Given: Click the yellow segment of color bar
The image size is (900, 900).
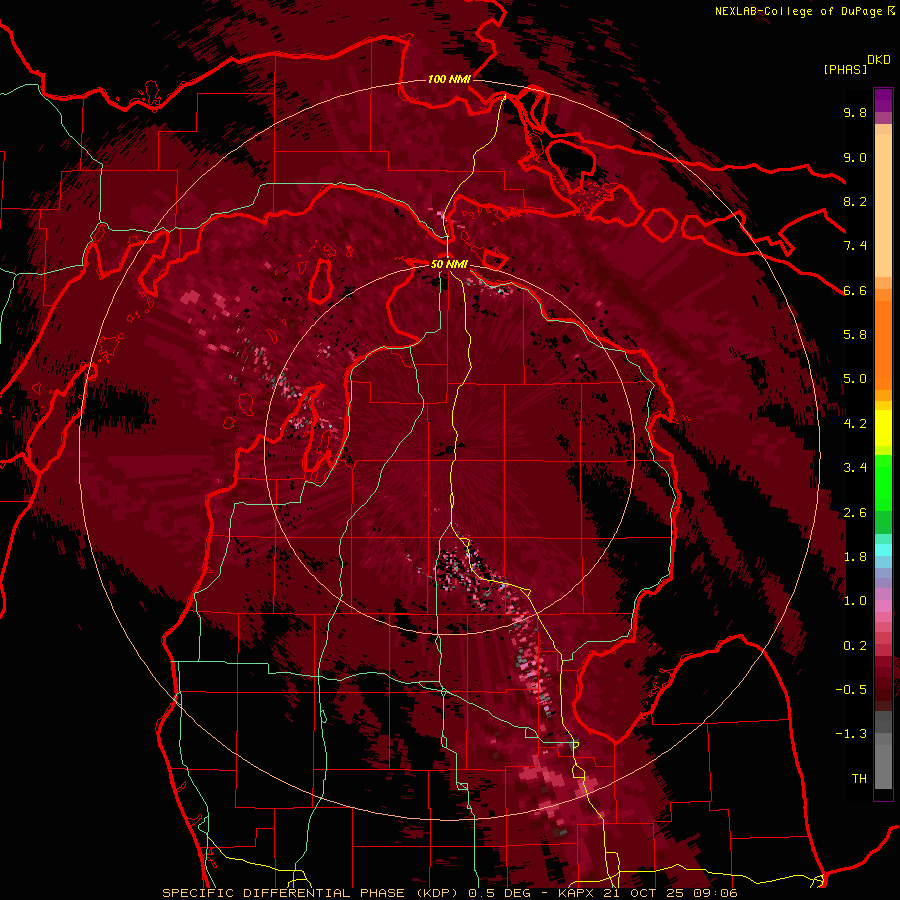Looking at the screenshot, I should (x=883, y=428).
